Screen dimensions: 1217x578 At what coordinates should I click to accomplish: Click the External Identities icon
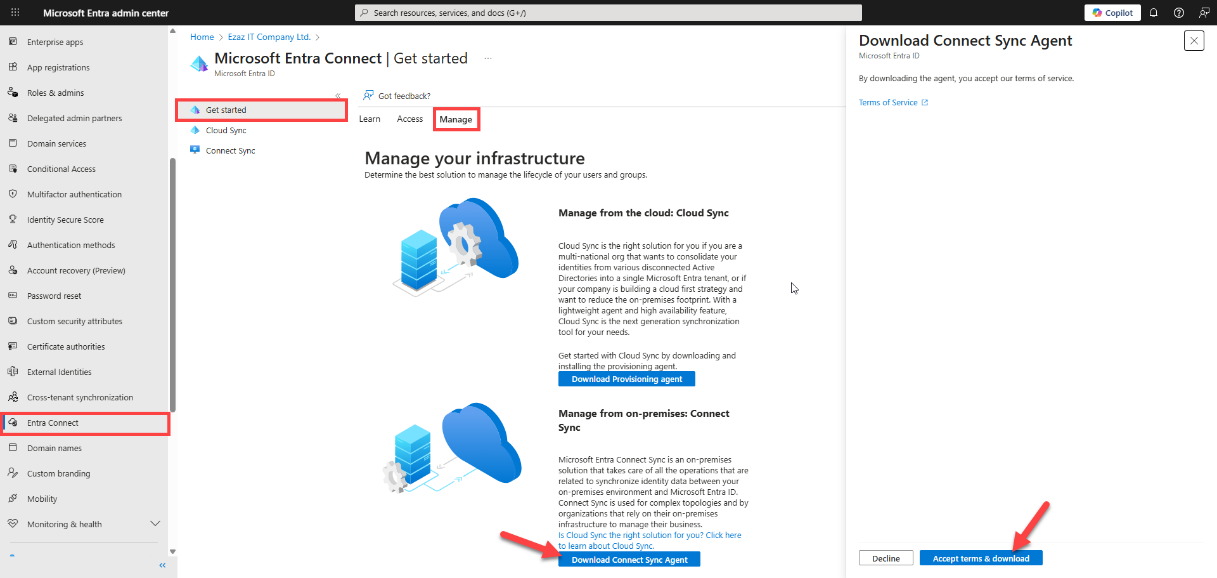(x=12, y=372)
